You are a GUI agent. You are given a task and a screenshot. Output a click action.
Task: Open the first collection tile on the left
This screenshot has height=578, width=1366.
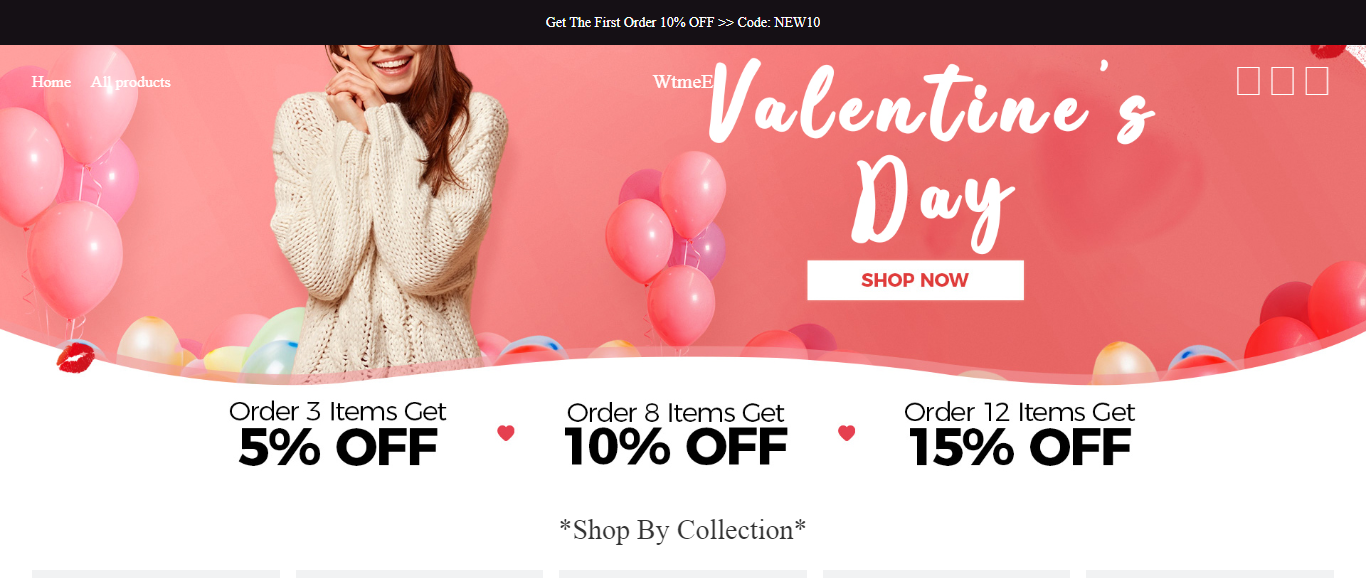point(156,573)
